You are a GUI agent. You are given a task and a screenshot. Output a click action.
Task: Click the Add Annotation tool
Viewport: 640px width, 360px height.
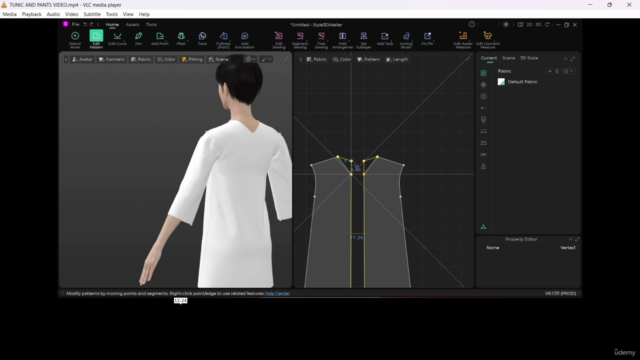244,40
